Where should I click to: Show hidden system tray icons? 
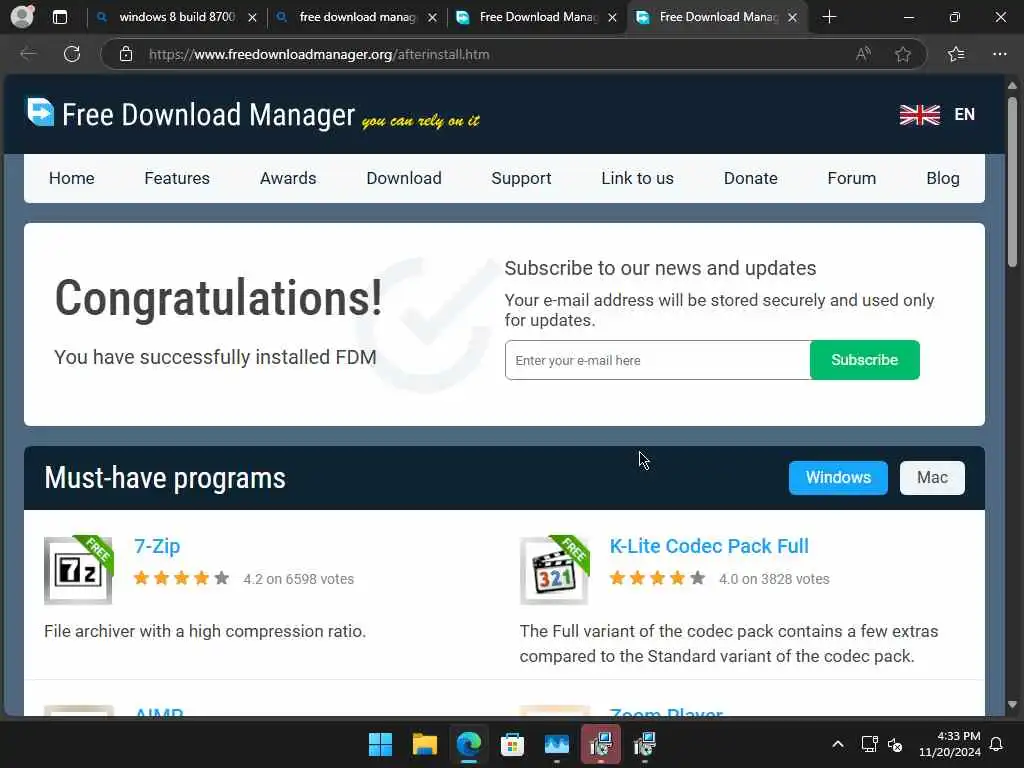(838, 744)
